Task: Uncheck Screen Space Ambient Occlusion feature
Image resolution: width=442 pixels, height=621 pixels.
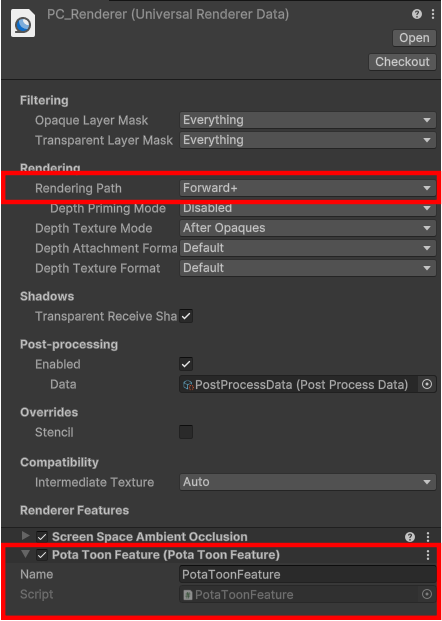Action: coord(42,537)
